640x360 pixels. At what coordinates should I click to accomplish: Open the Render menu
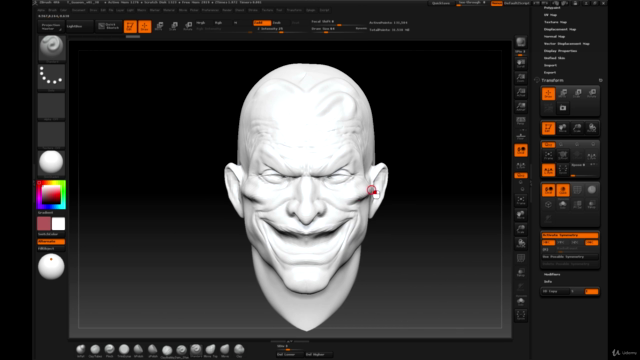(x=227, y=10)
